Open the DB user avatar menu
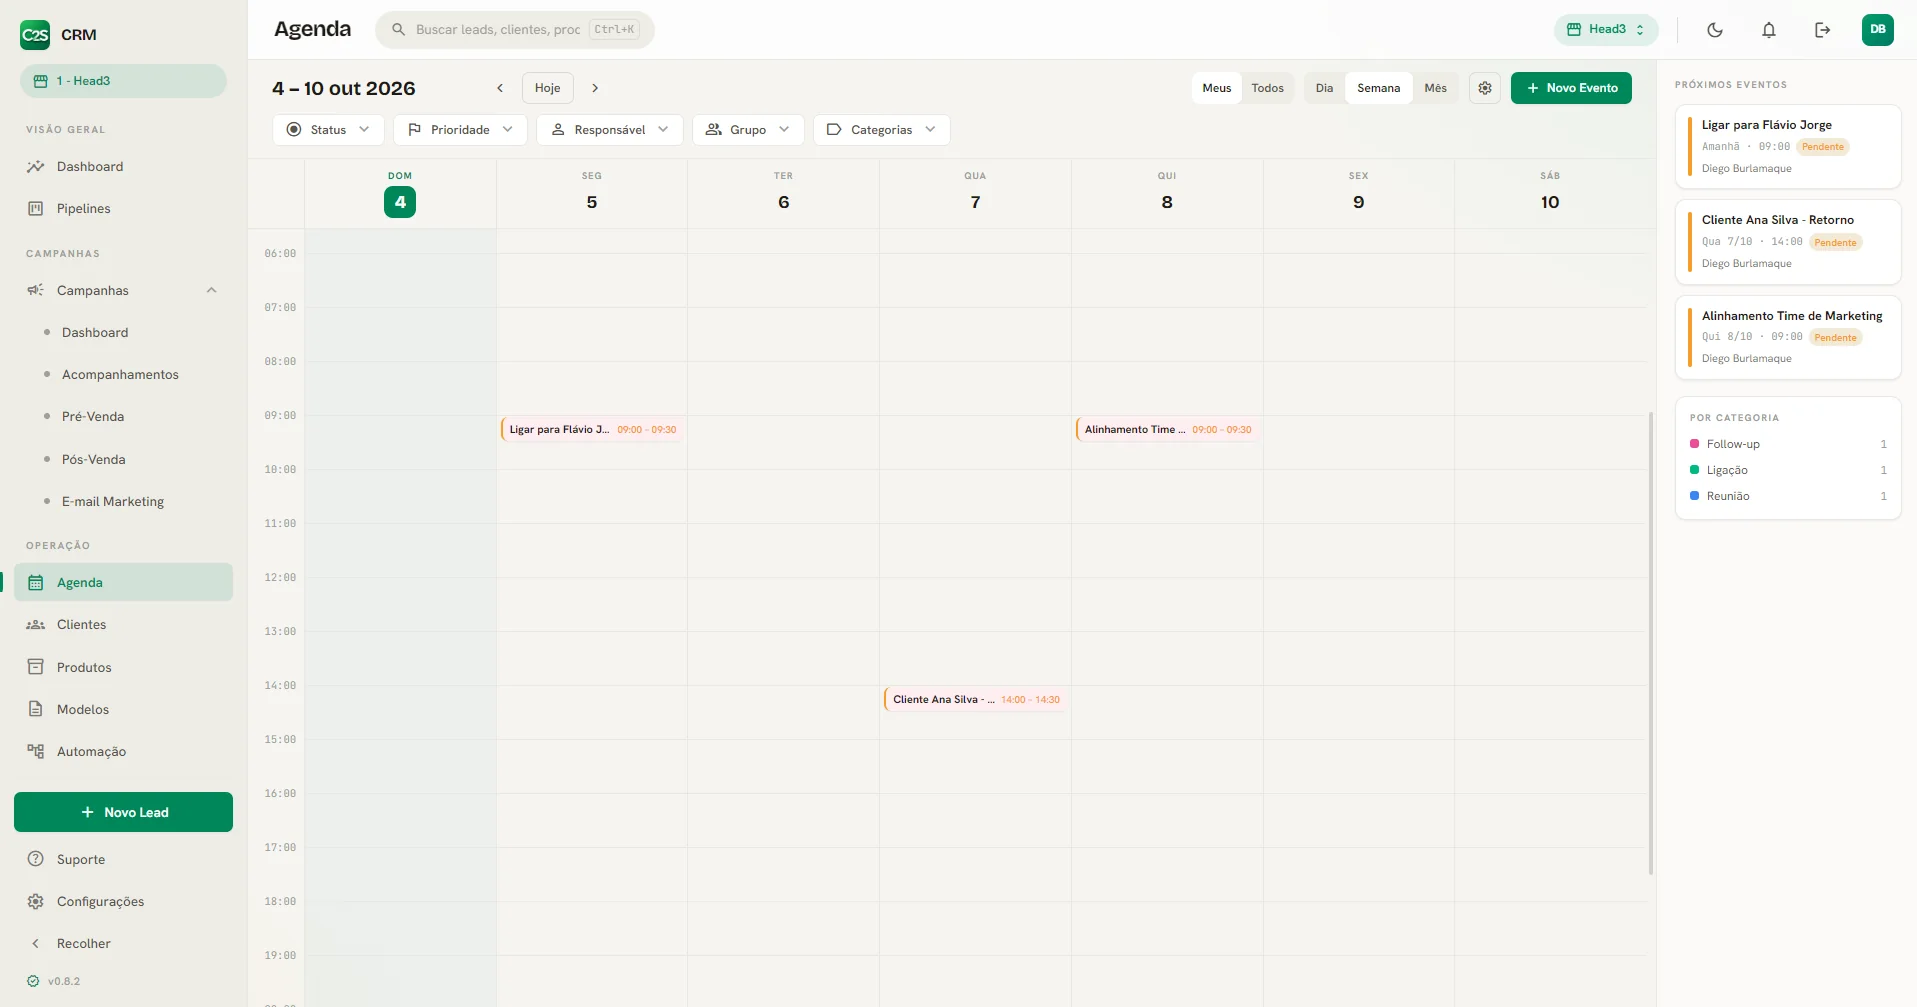Screen dimensions: 1917x1007 tap(1878, 30)
